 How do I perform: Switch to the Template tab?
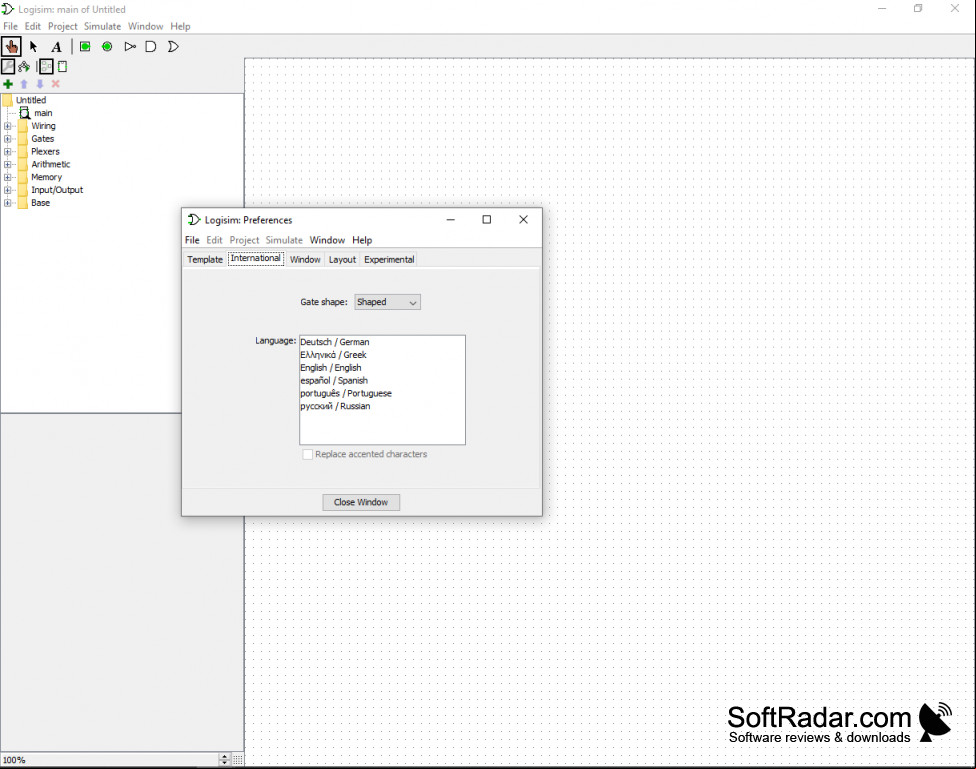coord(205,260)
